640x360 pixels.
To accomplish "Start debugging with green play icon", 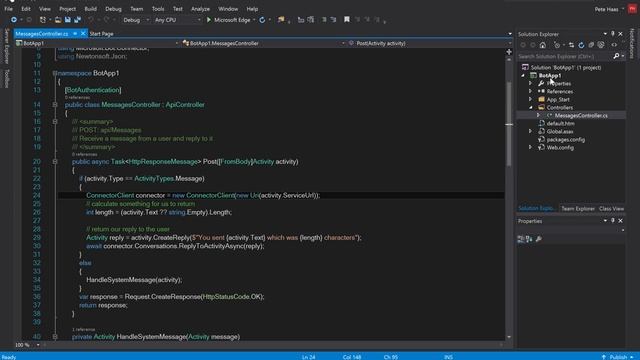I will coord(209,20).
